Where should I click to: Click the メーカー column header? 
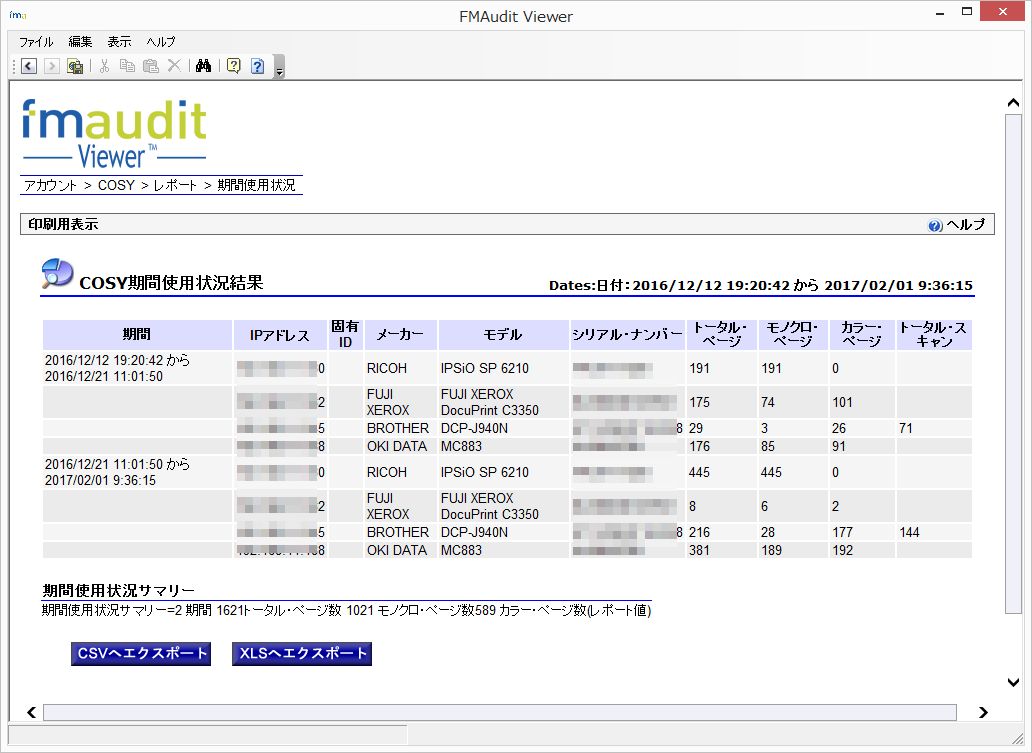(x=400, y=335)
